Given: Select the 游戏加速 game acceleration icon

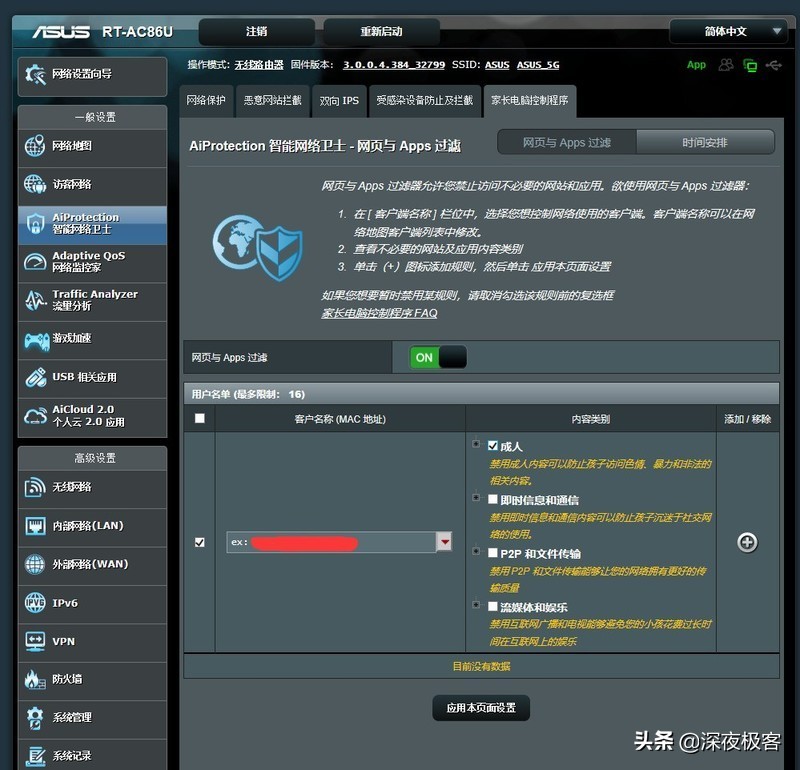Looking at the screenshot, I should click(x=92, y=339).
